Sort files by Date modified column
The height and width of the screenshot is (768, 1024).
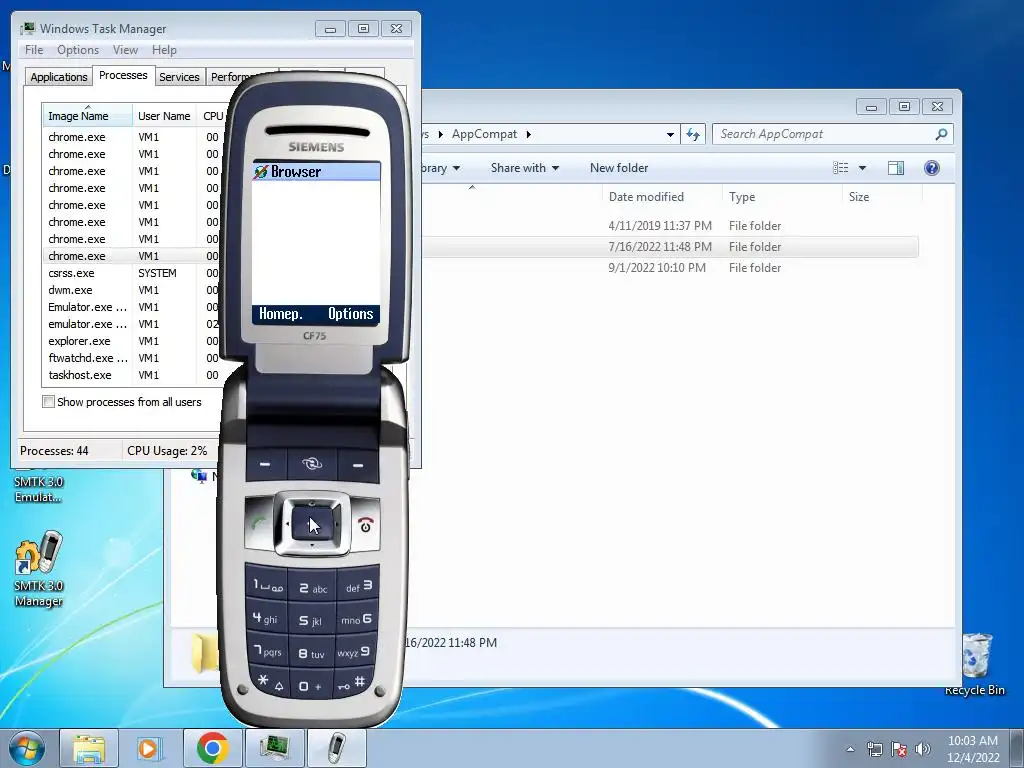(x=663, y=197)
